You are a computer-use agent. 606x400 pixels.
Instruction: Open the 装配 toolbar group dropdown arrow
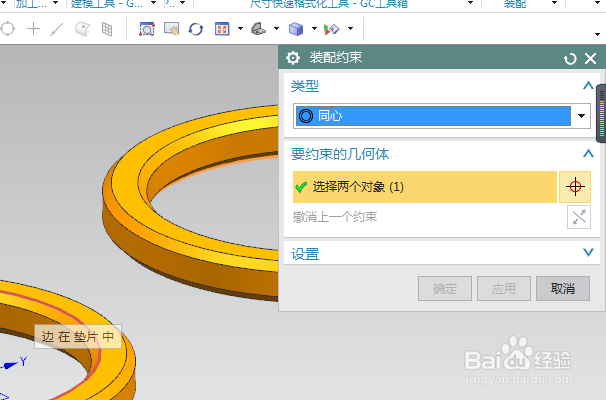tap(554, 3)
